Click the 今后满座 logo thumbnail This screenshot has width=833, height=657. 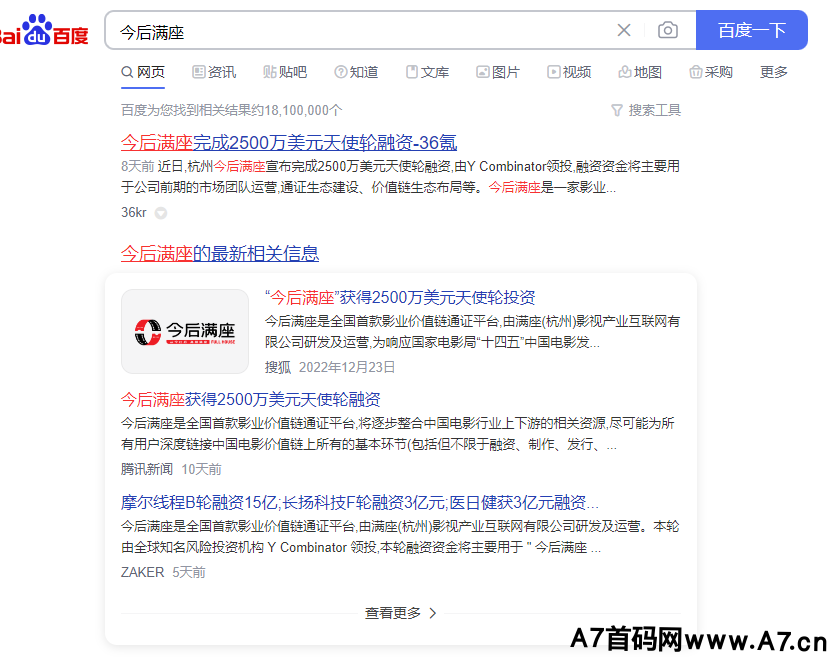pos(185,331)
